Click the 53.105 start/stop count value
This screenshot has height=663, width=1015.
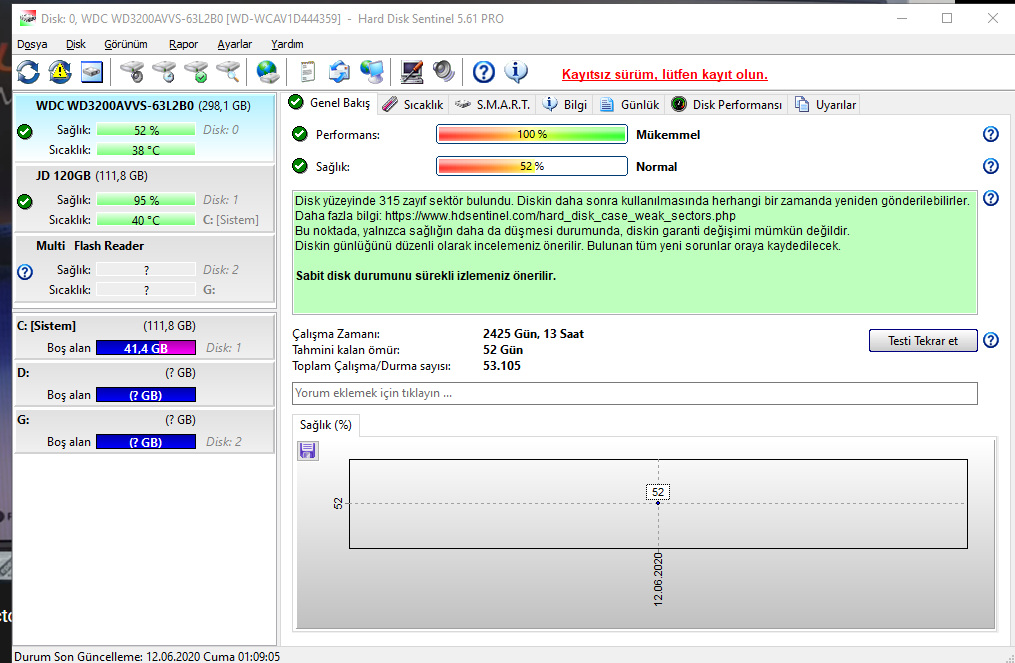[x=502, y=366]
